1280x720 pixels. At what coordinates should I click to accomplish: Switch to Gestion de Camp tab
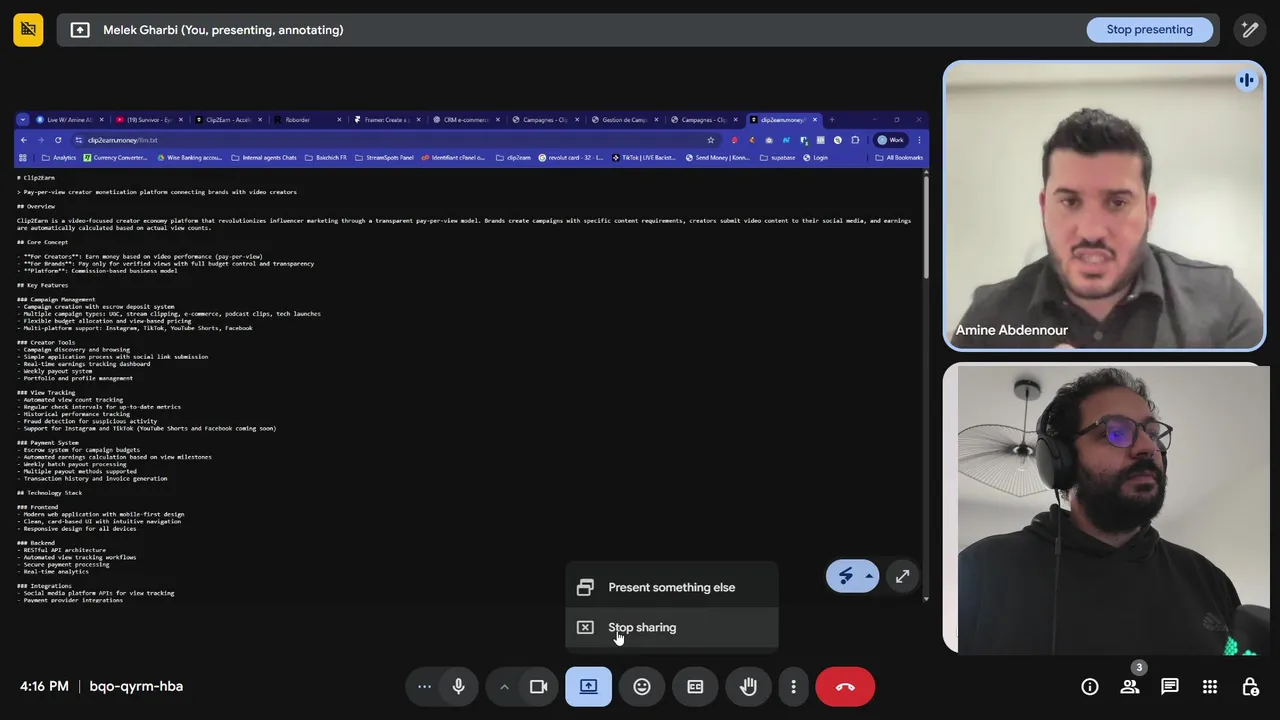tap(625, 120)
